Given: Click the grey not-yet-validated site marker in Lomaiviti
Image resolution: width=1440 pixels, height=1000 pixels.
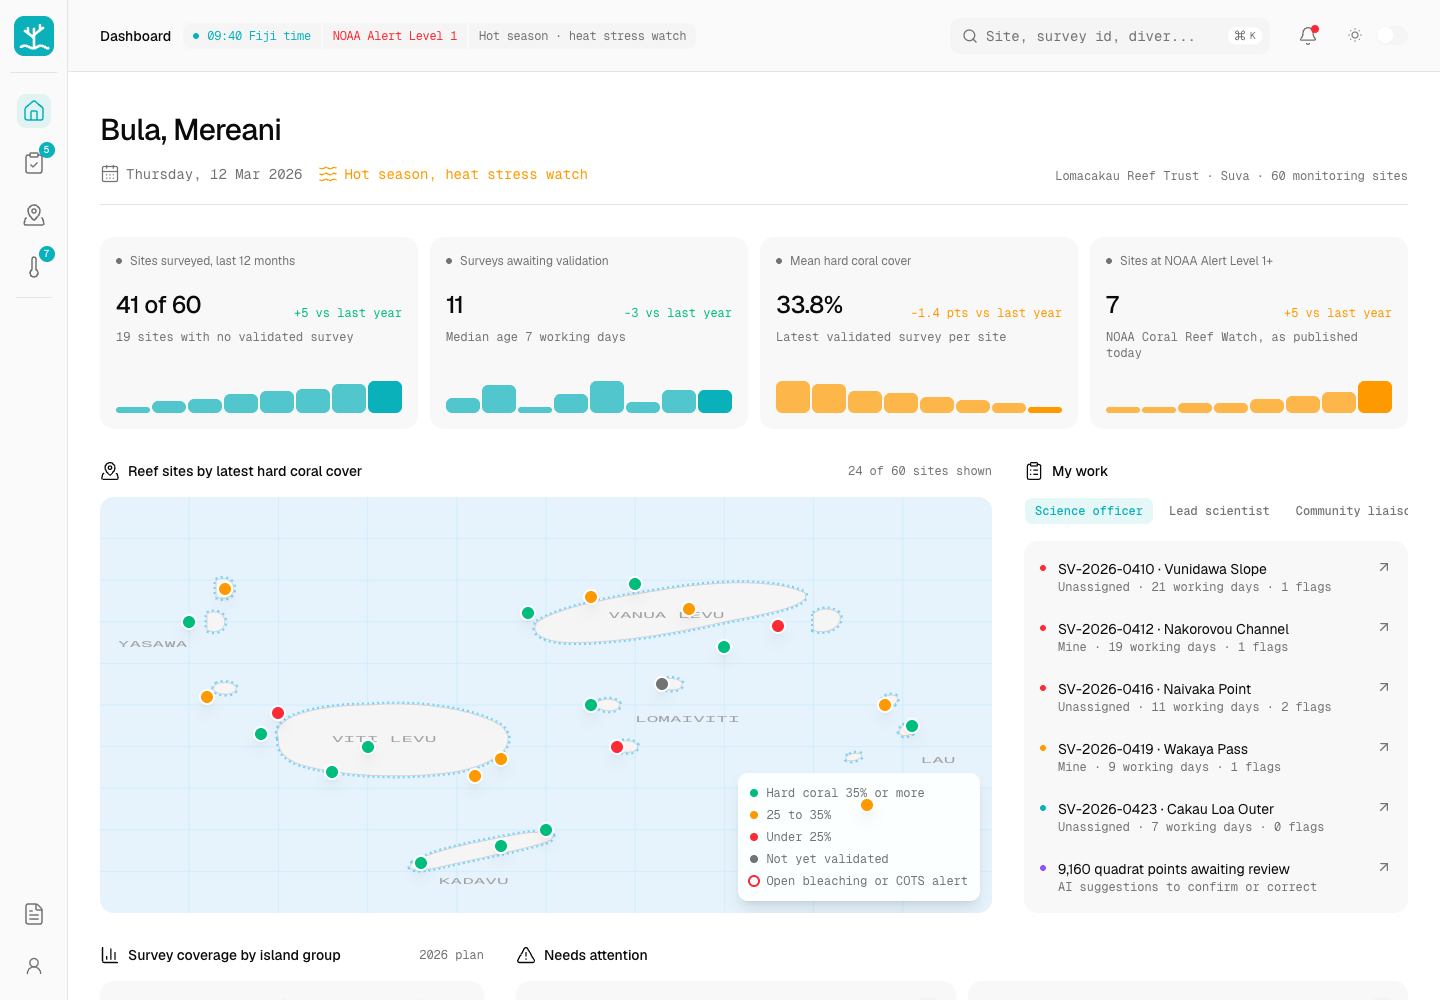Looking at the screenshot, I should 662,684.
